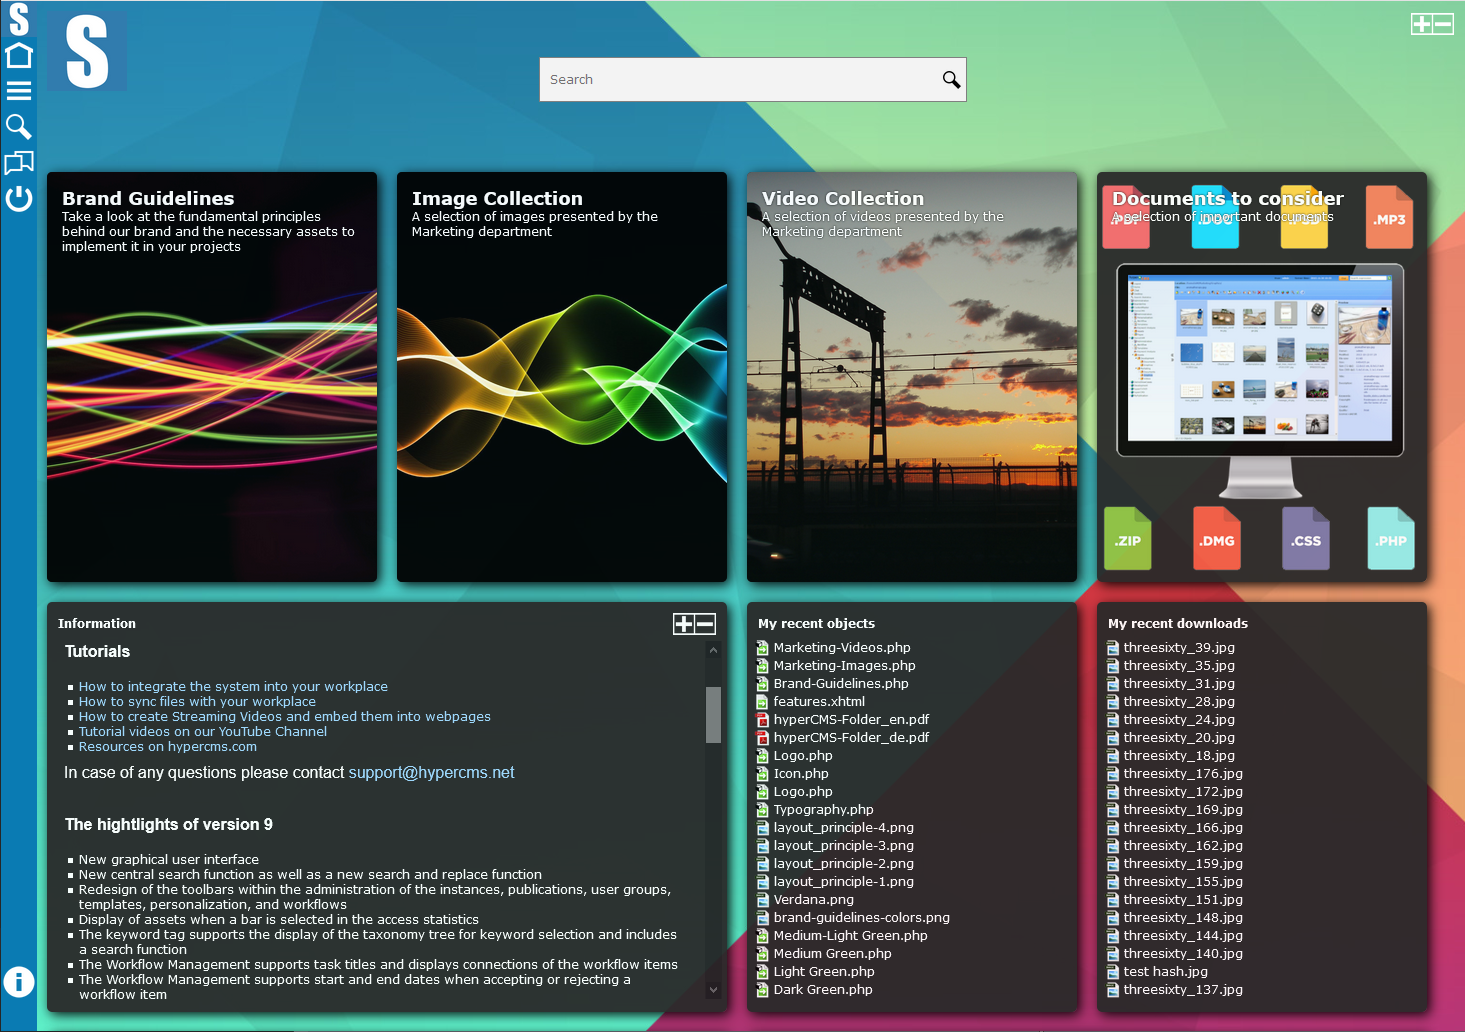Viewport: 1465px width, 1032px height.
Task: Follow the "How to sync files with your workplace" link
Action: tap(197, 701)
